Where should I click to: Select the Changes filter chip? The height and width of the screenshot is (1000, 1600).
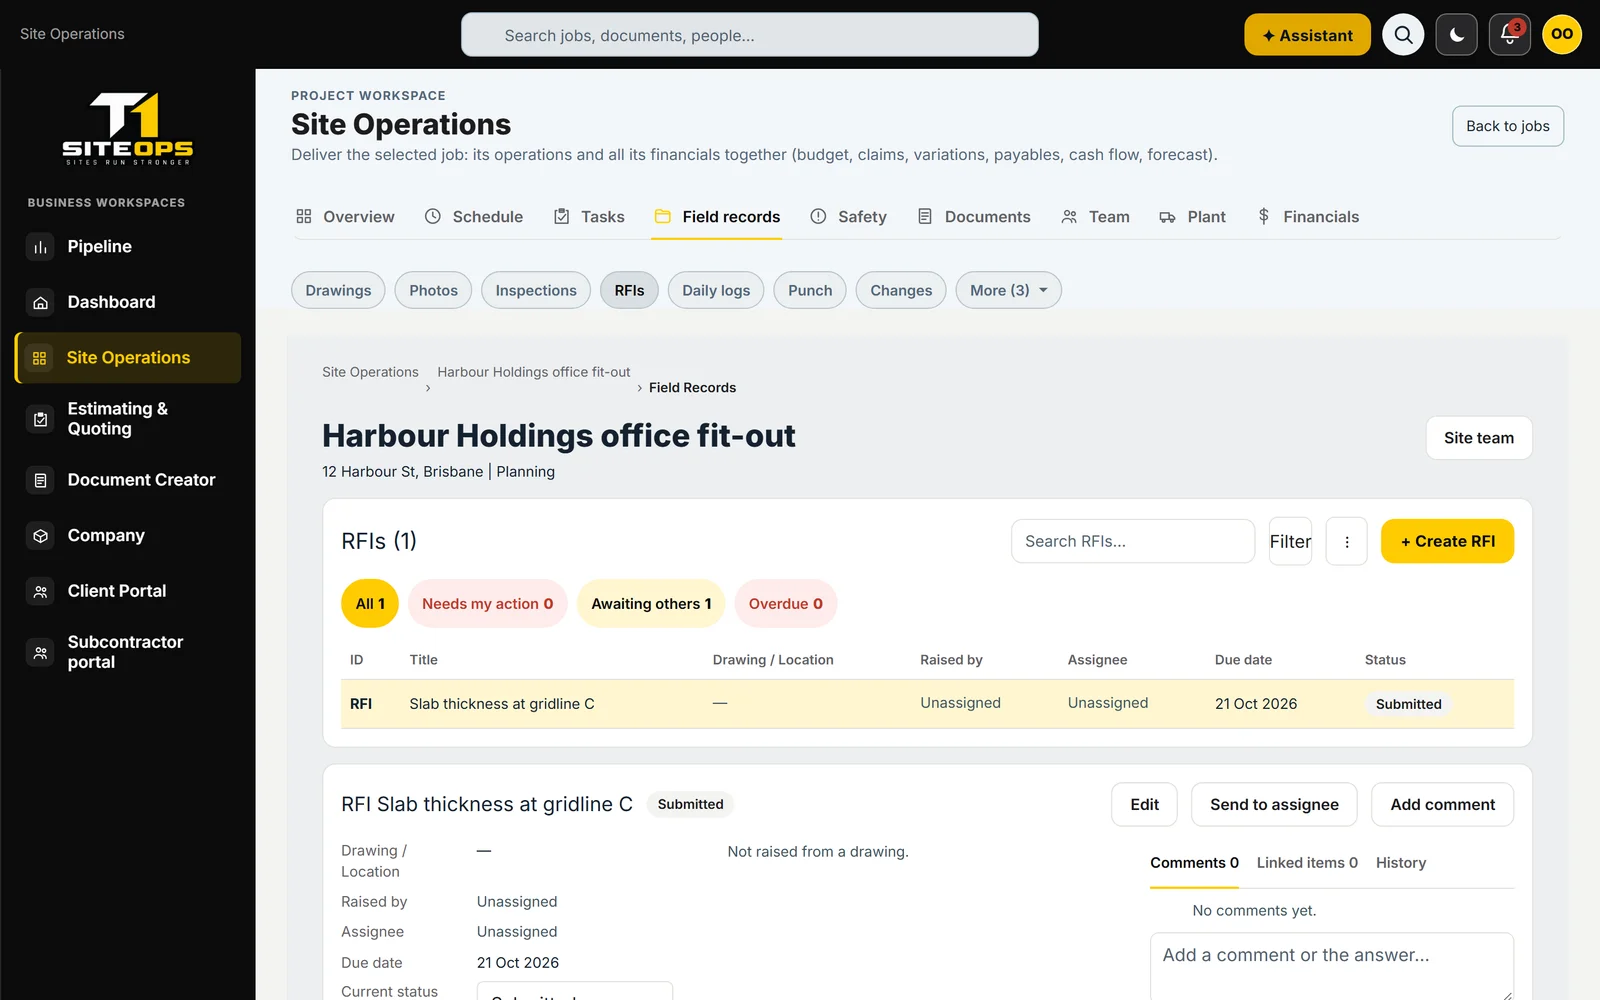point(901,290)
